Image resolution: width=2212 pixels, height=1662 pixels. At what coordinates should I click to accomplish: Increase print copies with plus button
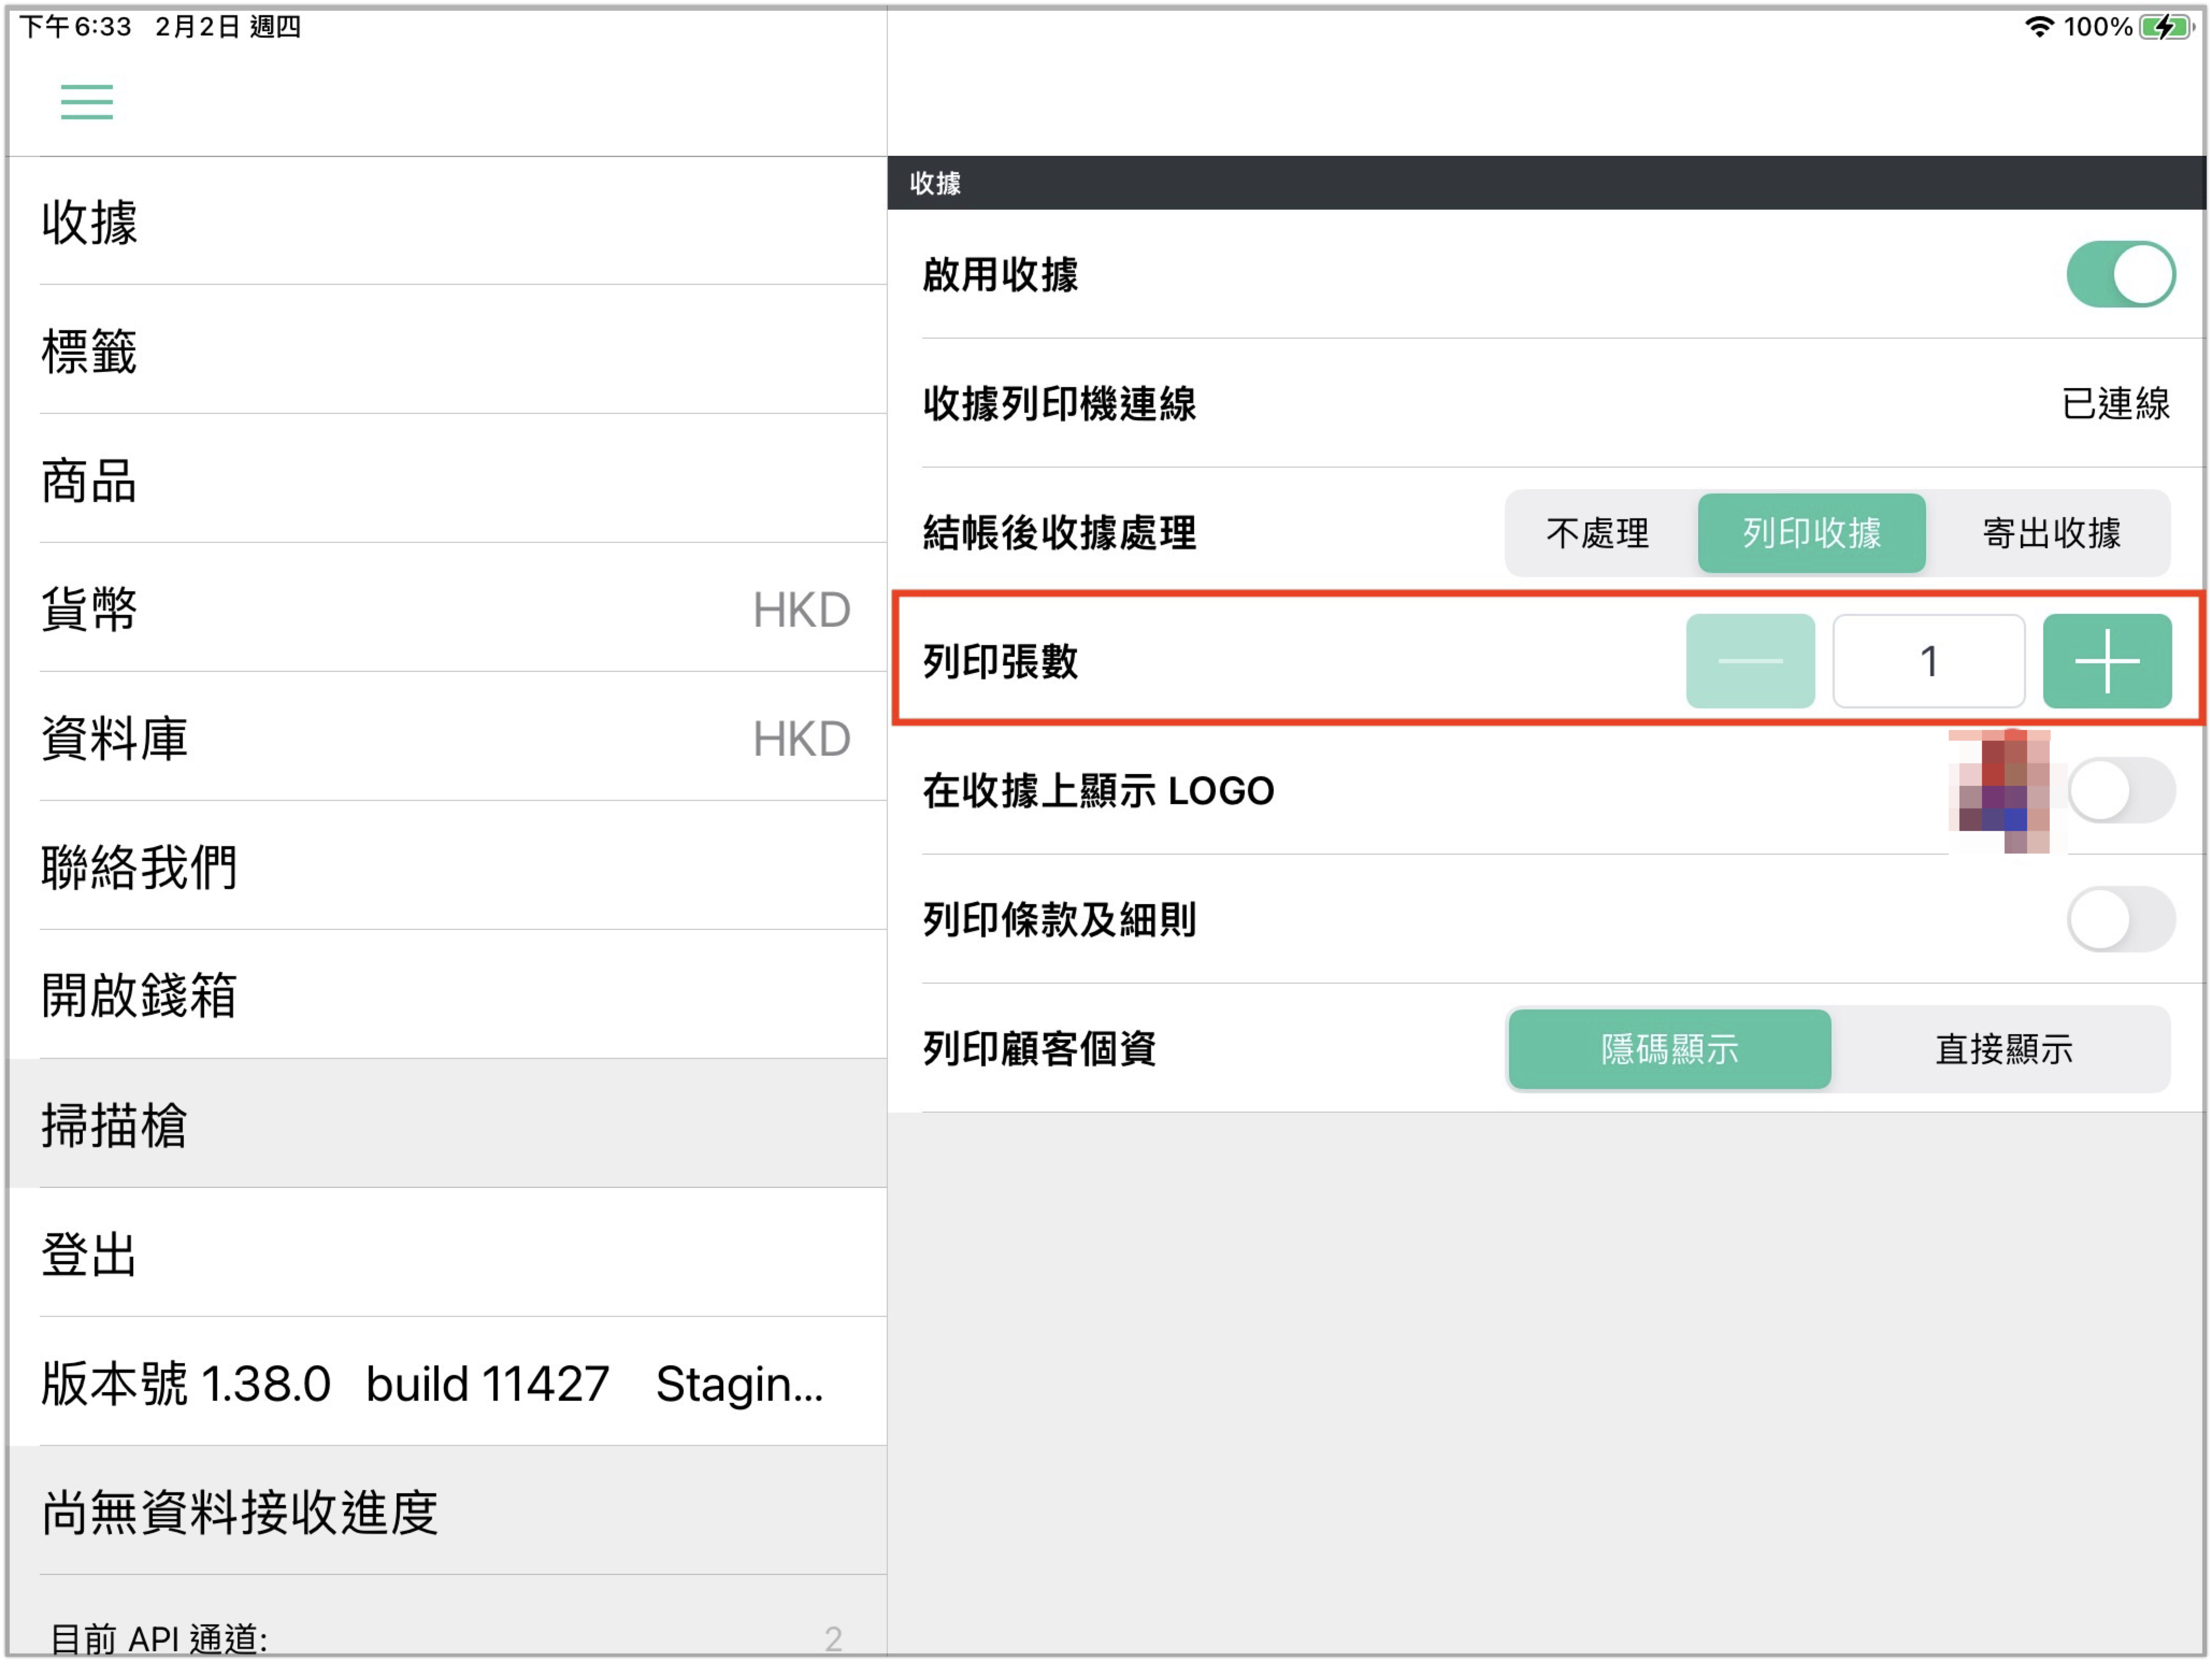[x=2106, y=661]
